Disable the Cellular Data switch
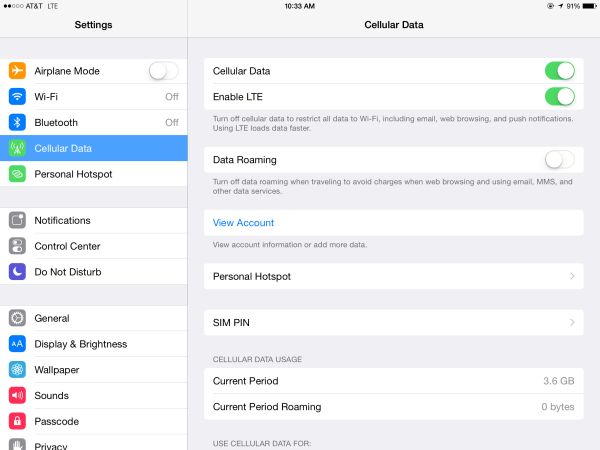Screen dimensions: 600x450 pos(559,71)
